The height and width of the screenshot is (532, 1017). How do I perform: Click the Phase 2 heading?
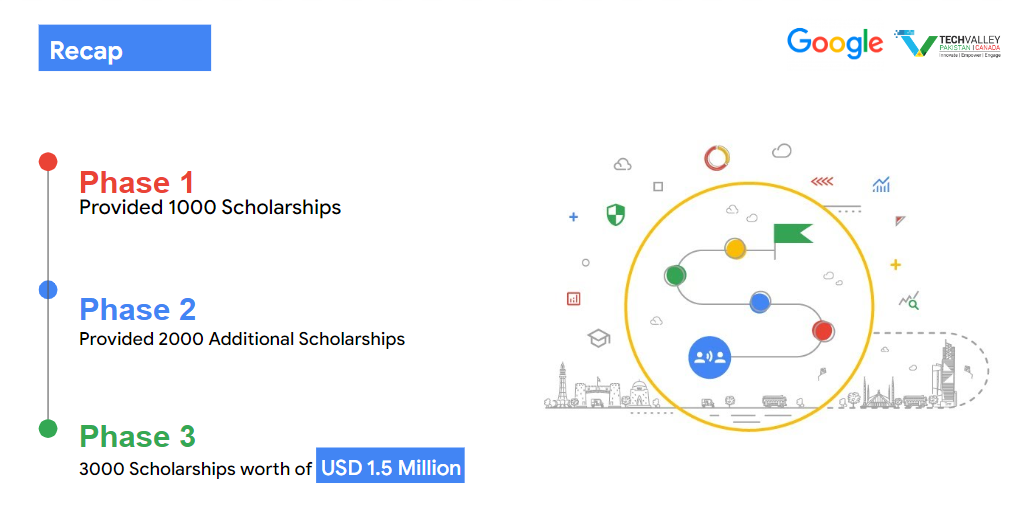(138, 309)
